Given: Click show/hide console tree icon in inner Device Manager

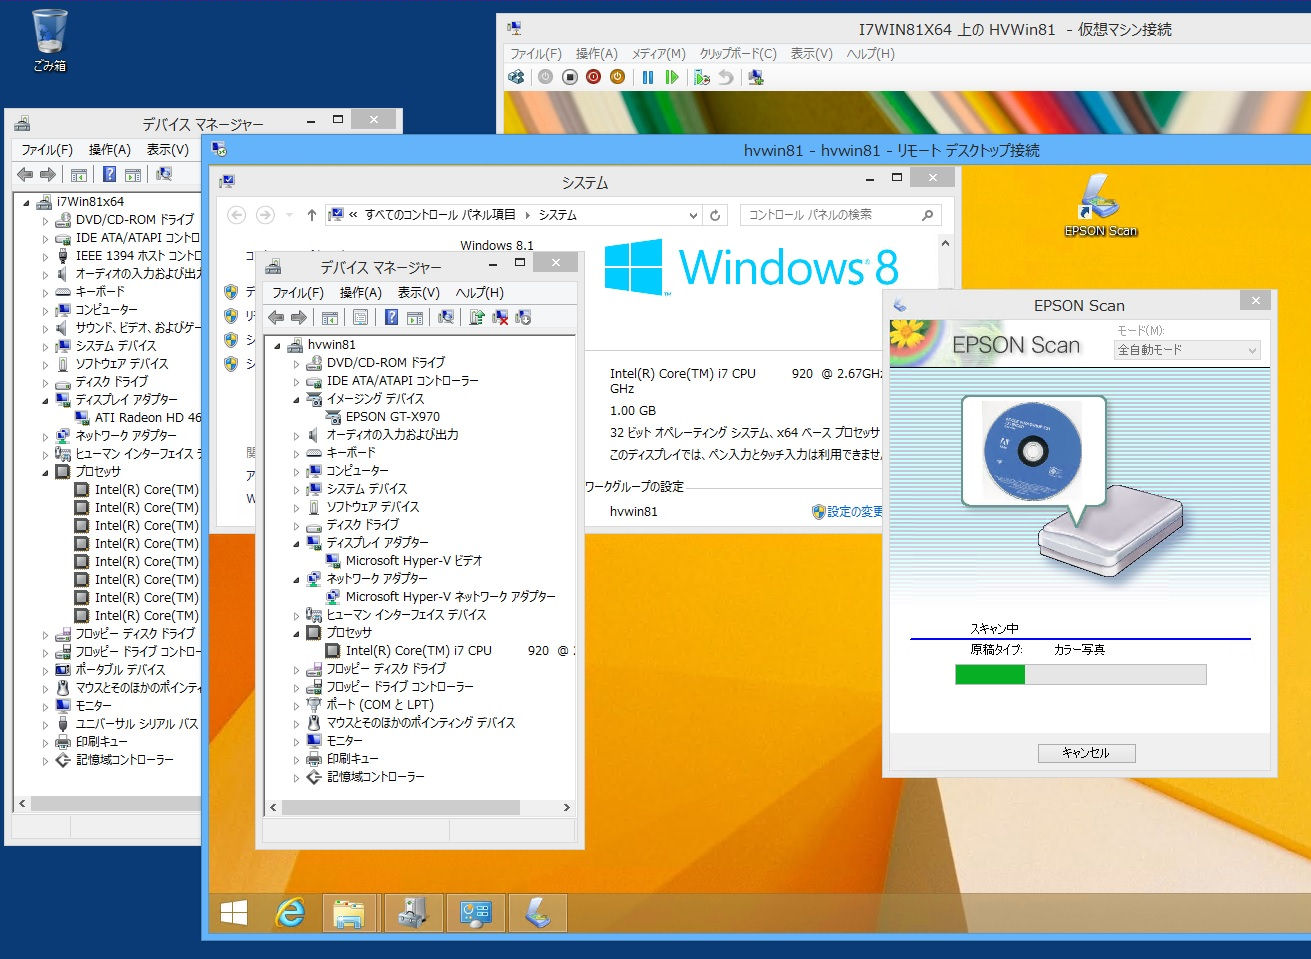Looking at the screenshot, I should (329, 317).
